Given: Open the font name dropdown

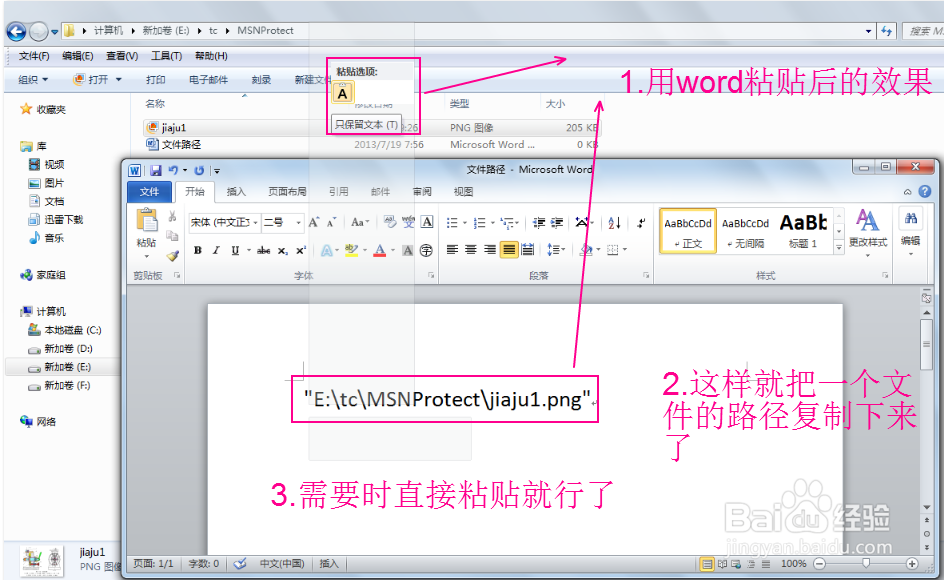Looking at the screenshot, I should click(255, 222).
